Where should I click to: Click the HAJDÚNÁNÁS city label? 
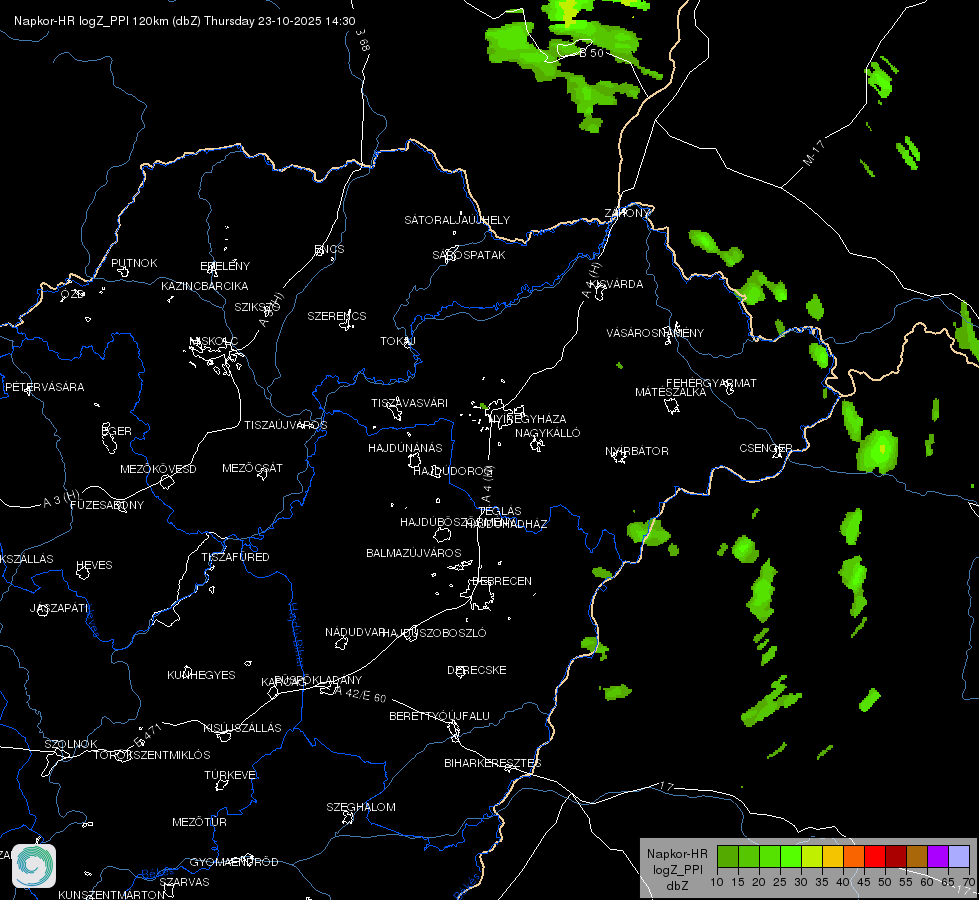click(405, 448)
